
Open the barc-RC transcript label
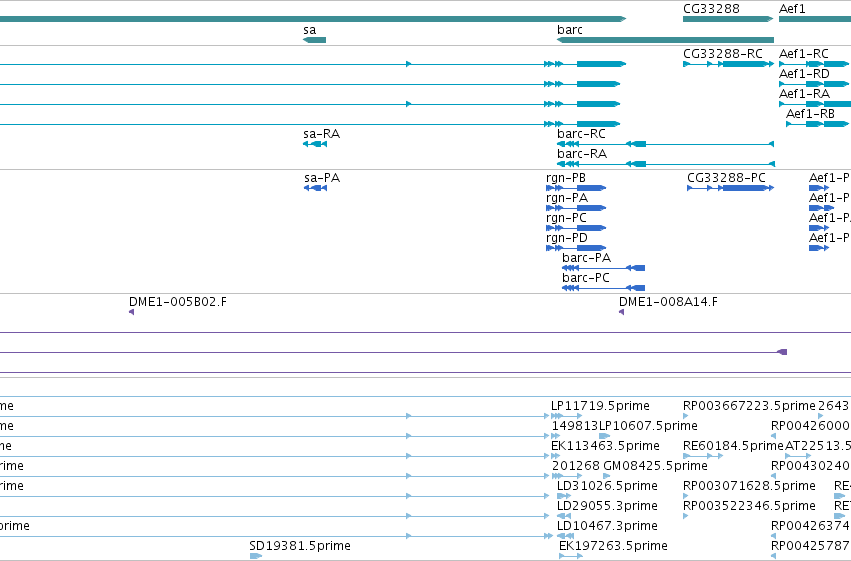coord(581,134)
